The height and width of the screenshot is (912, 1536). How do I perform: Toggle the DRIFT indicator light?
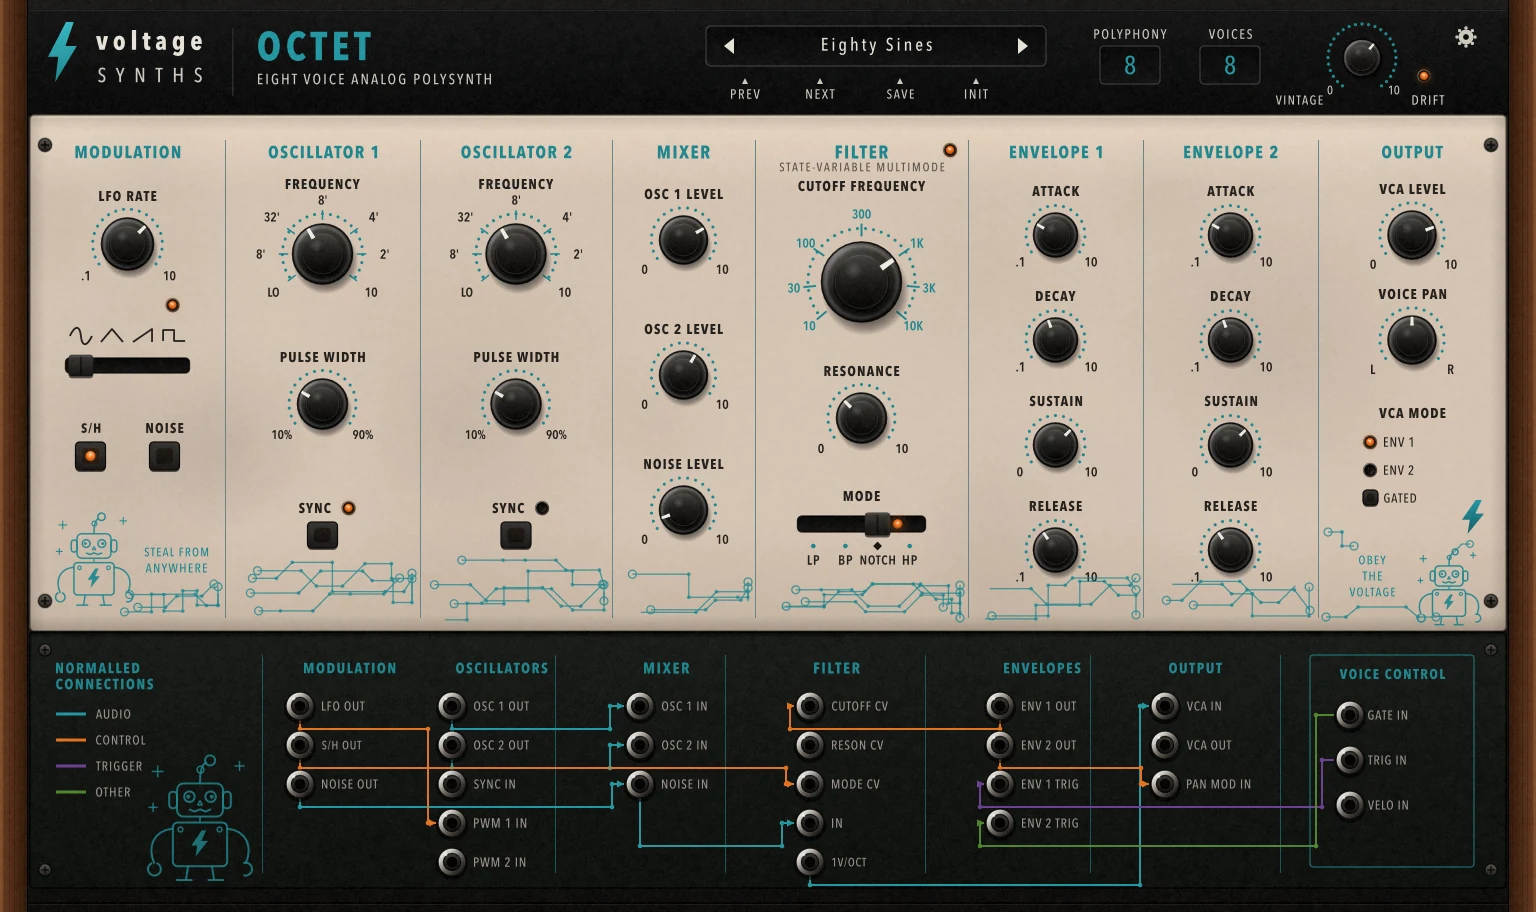point(1423,76)
